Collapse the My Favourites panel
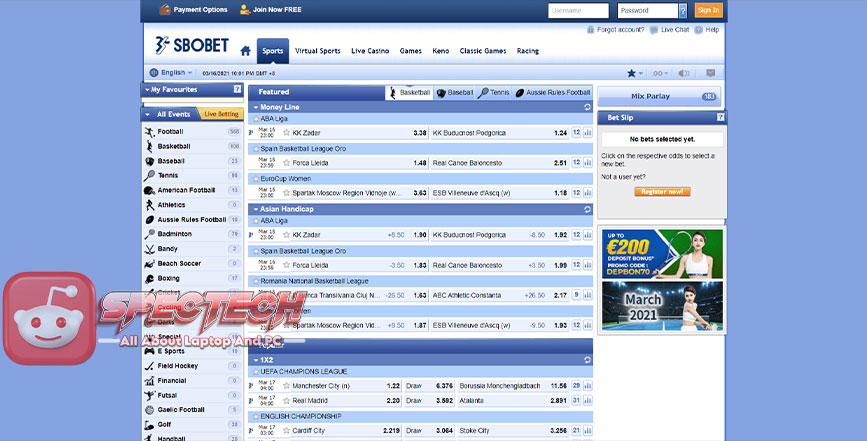This screenshot has width=867, height=441. pyautogui.click(x=147, y=90)
